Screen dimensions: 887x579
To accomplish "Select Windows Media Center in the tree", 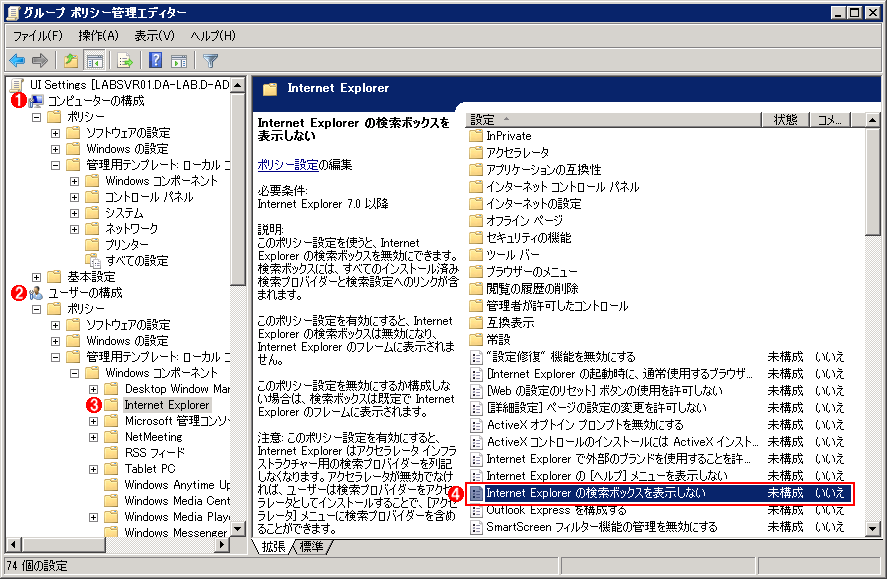I will [x=177, y=501].
